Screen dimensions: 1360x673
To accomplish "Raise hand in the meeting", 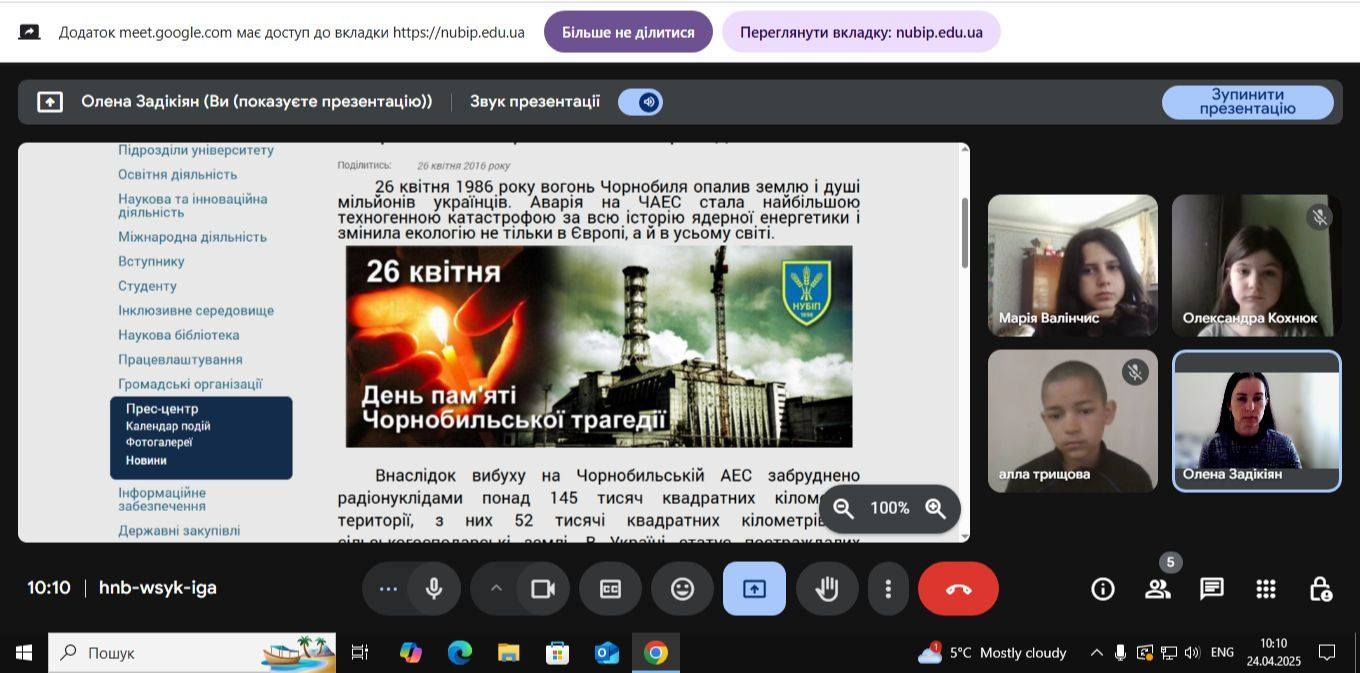I will tap(826, 589).
